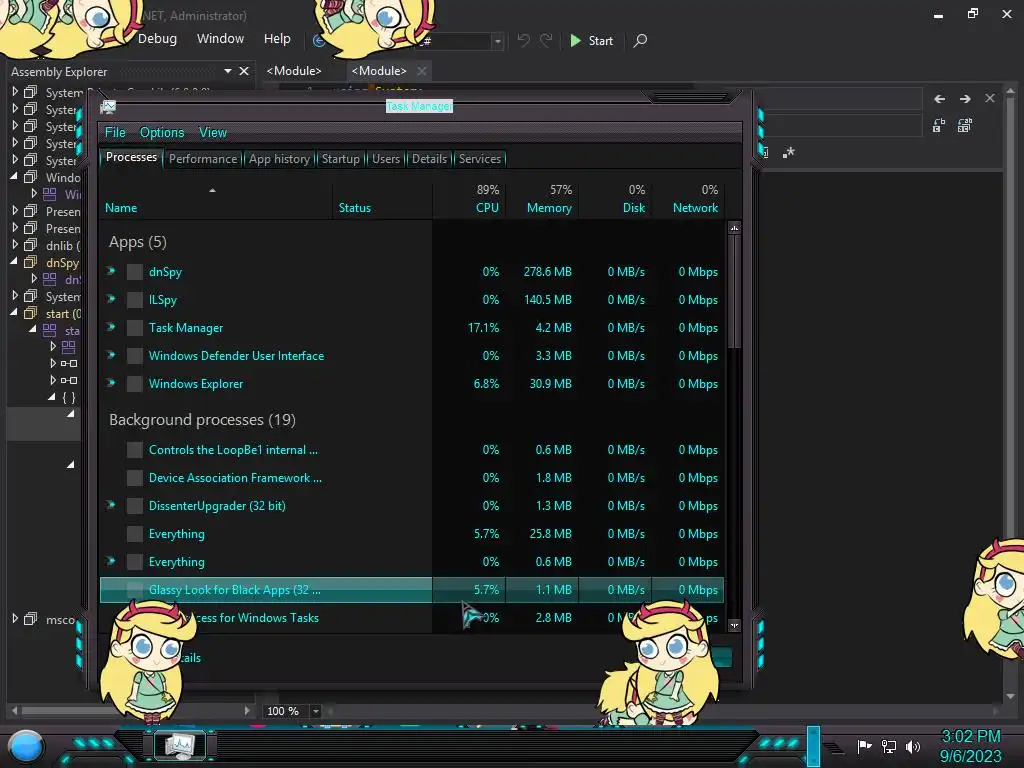
Task: Sort processes by Status column
Action: [x=382, y=201]
